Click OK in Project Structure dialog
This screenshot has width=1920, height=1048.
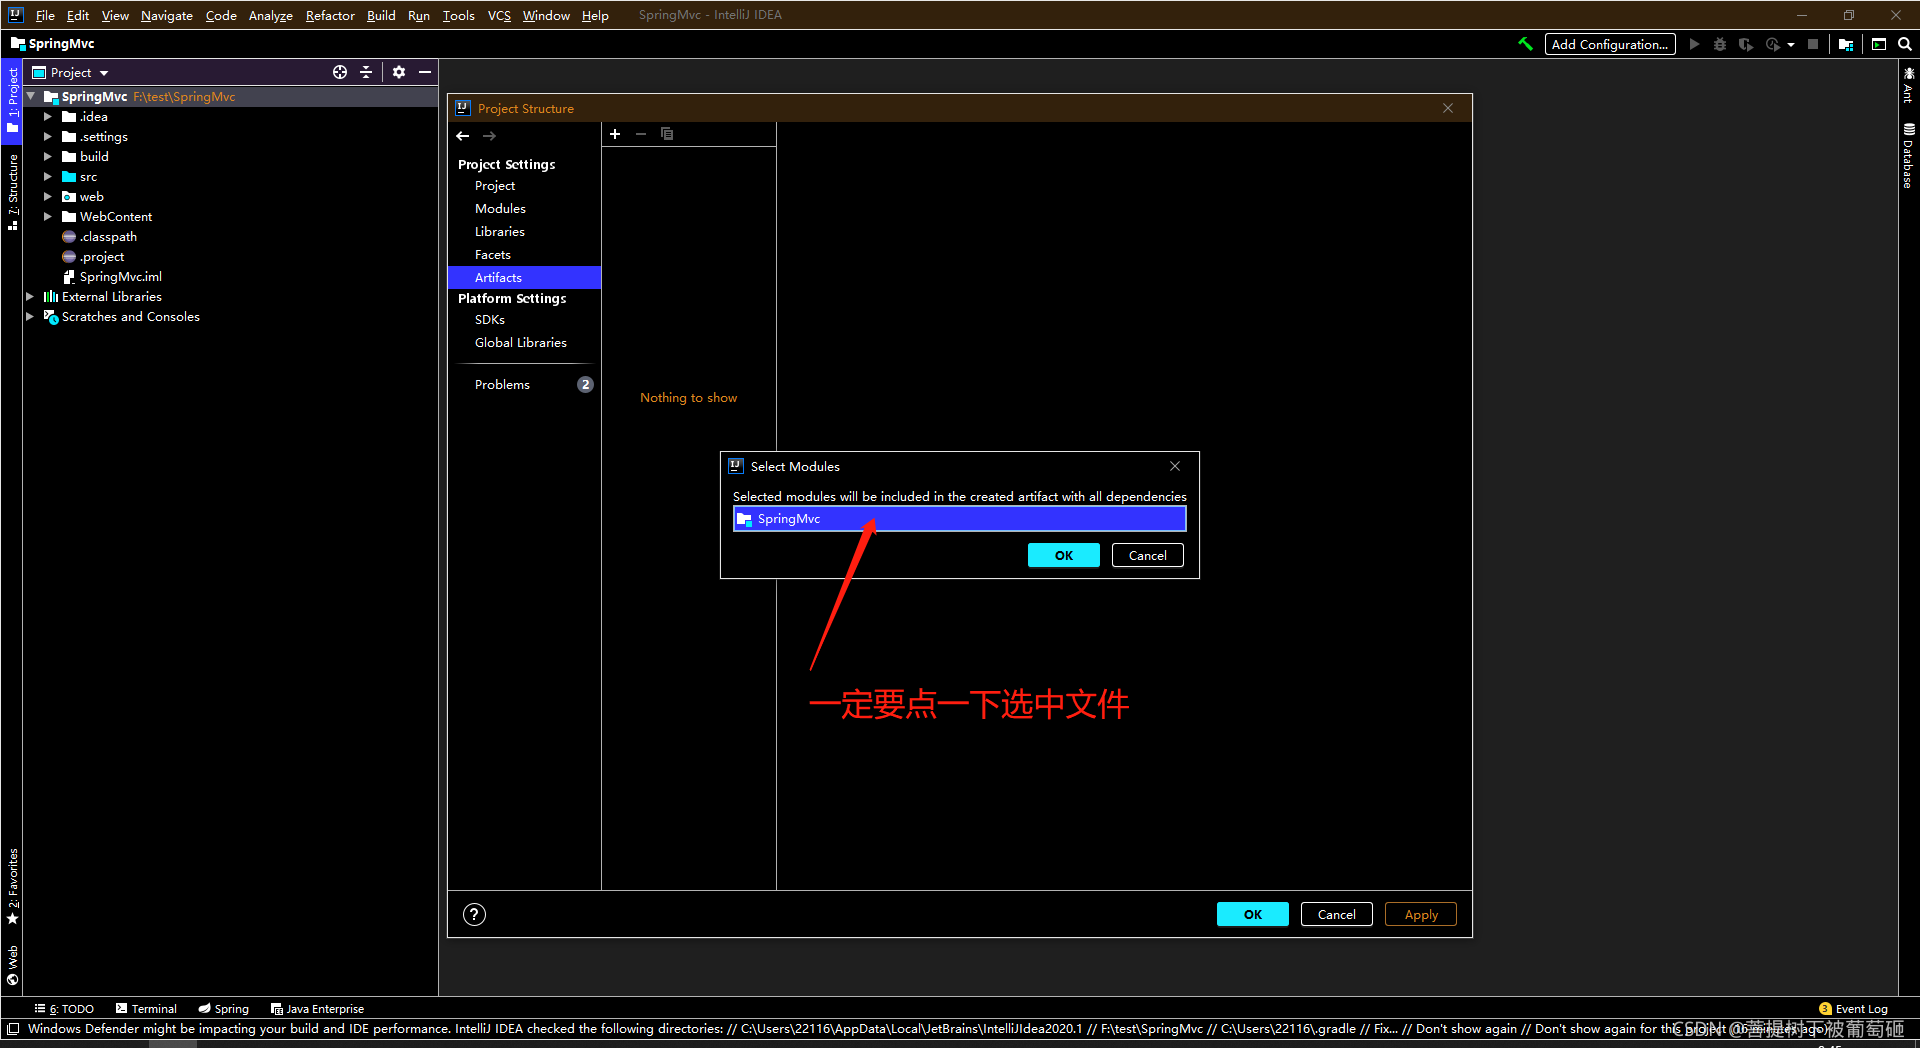[x=1253, y=914]
